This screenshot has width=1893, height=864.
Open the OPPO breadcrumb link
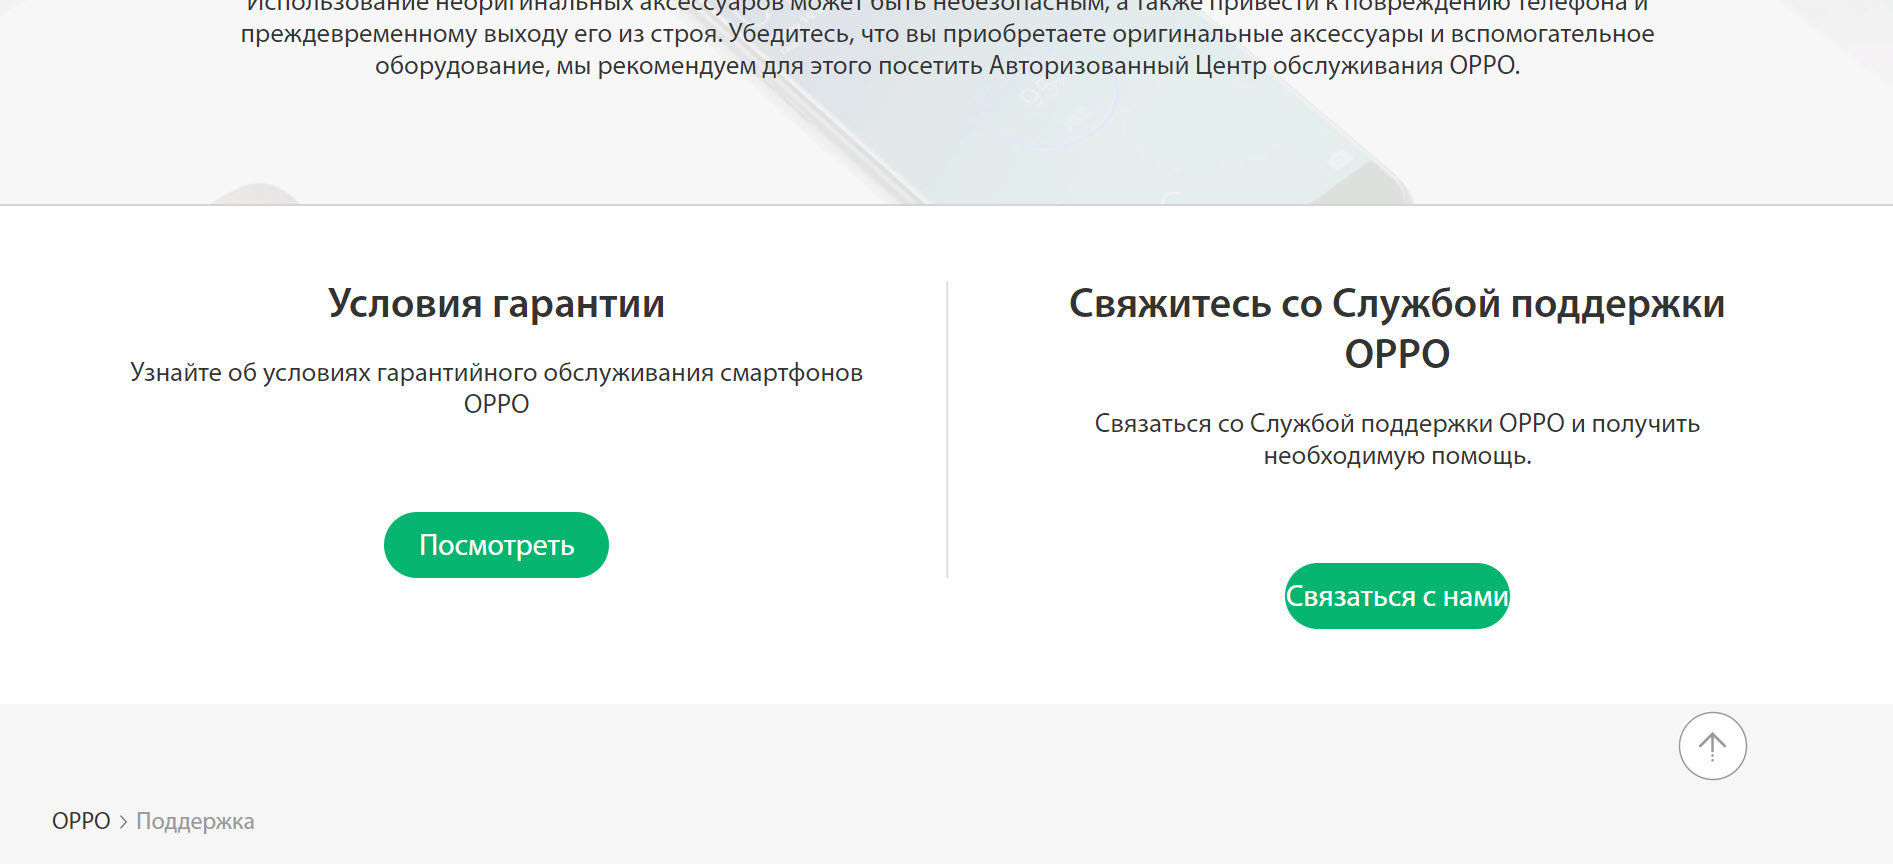81,821
